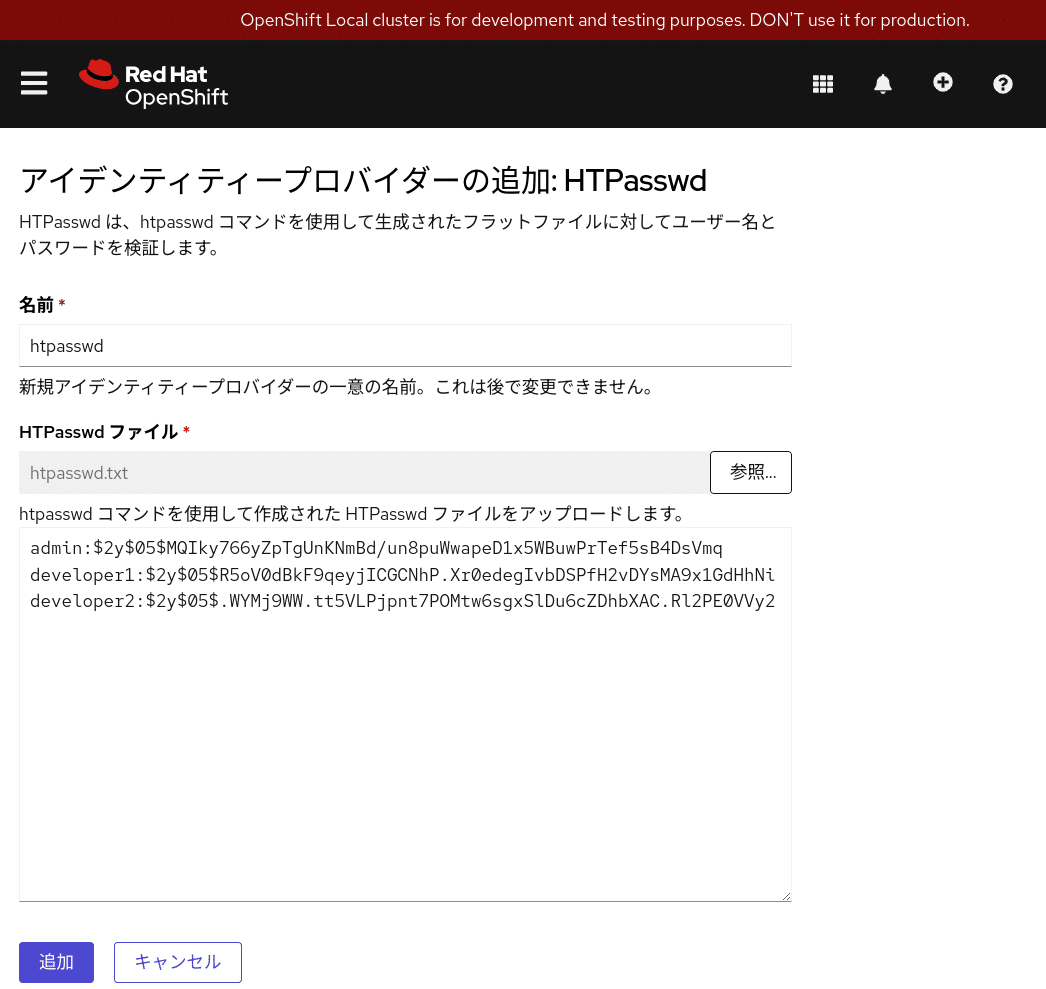Select the developer1 hash line
This screenshot has width=1046, height=989.
[403, 574]
